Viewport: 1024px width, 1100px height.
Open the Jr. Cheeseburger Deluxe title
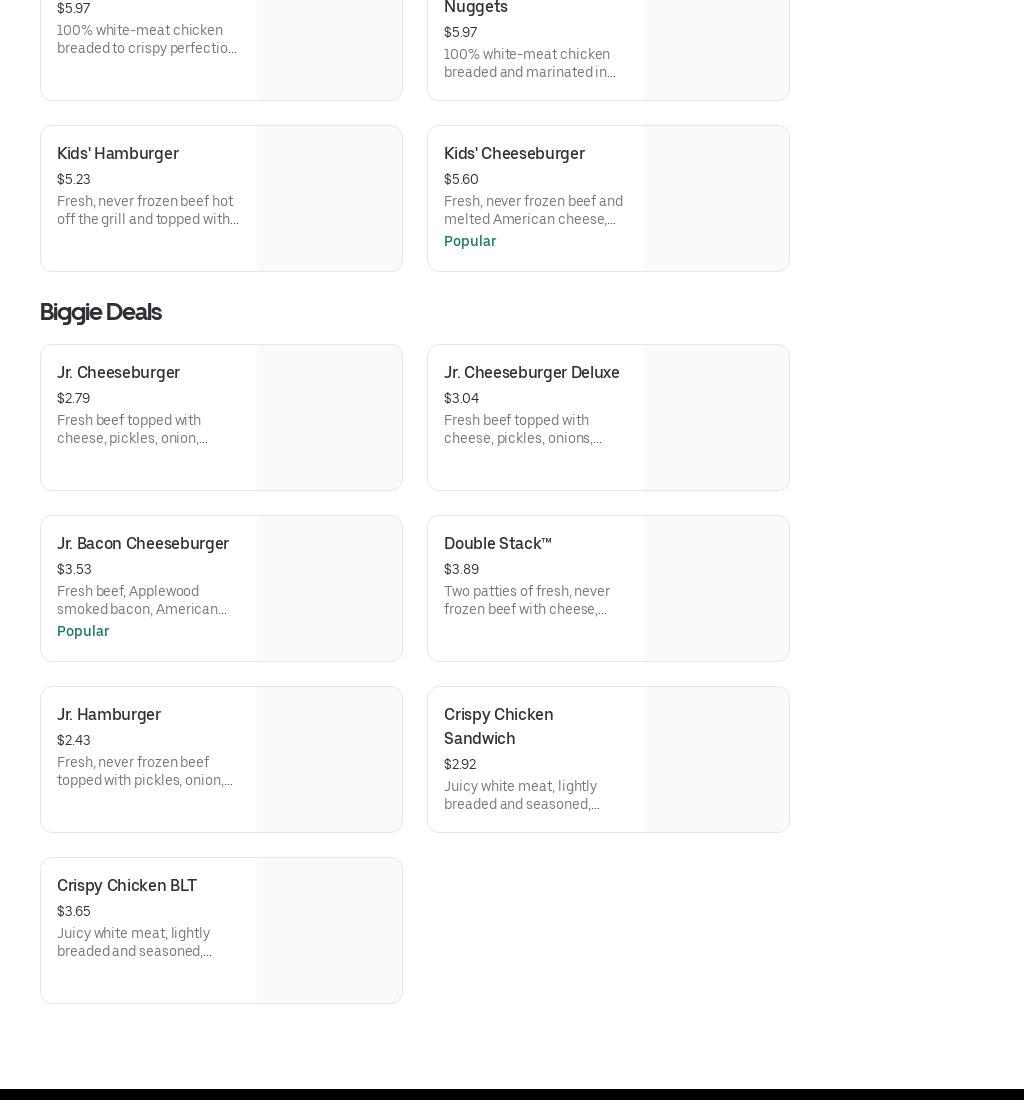coord(531,373)
